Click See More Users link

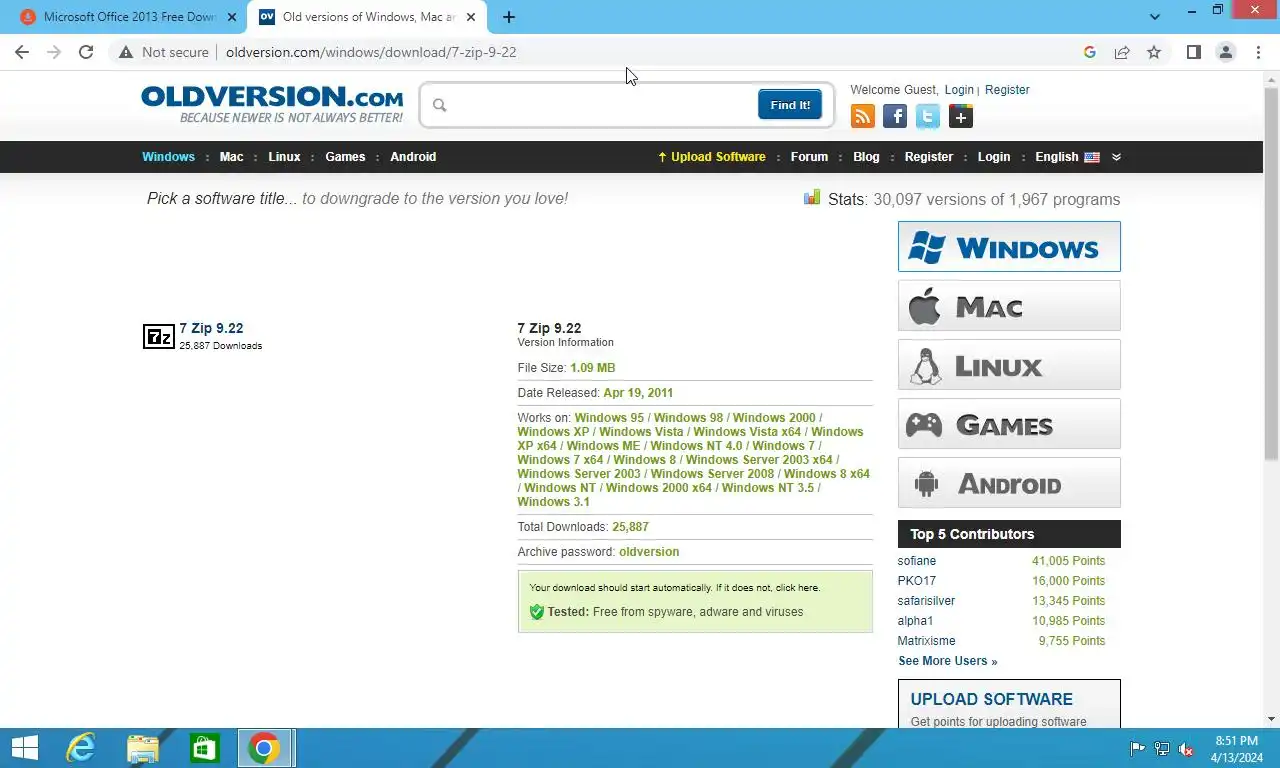coord(947,661)
